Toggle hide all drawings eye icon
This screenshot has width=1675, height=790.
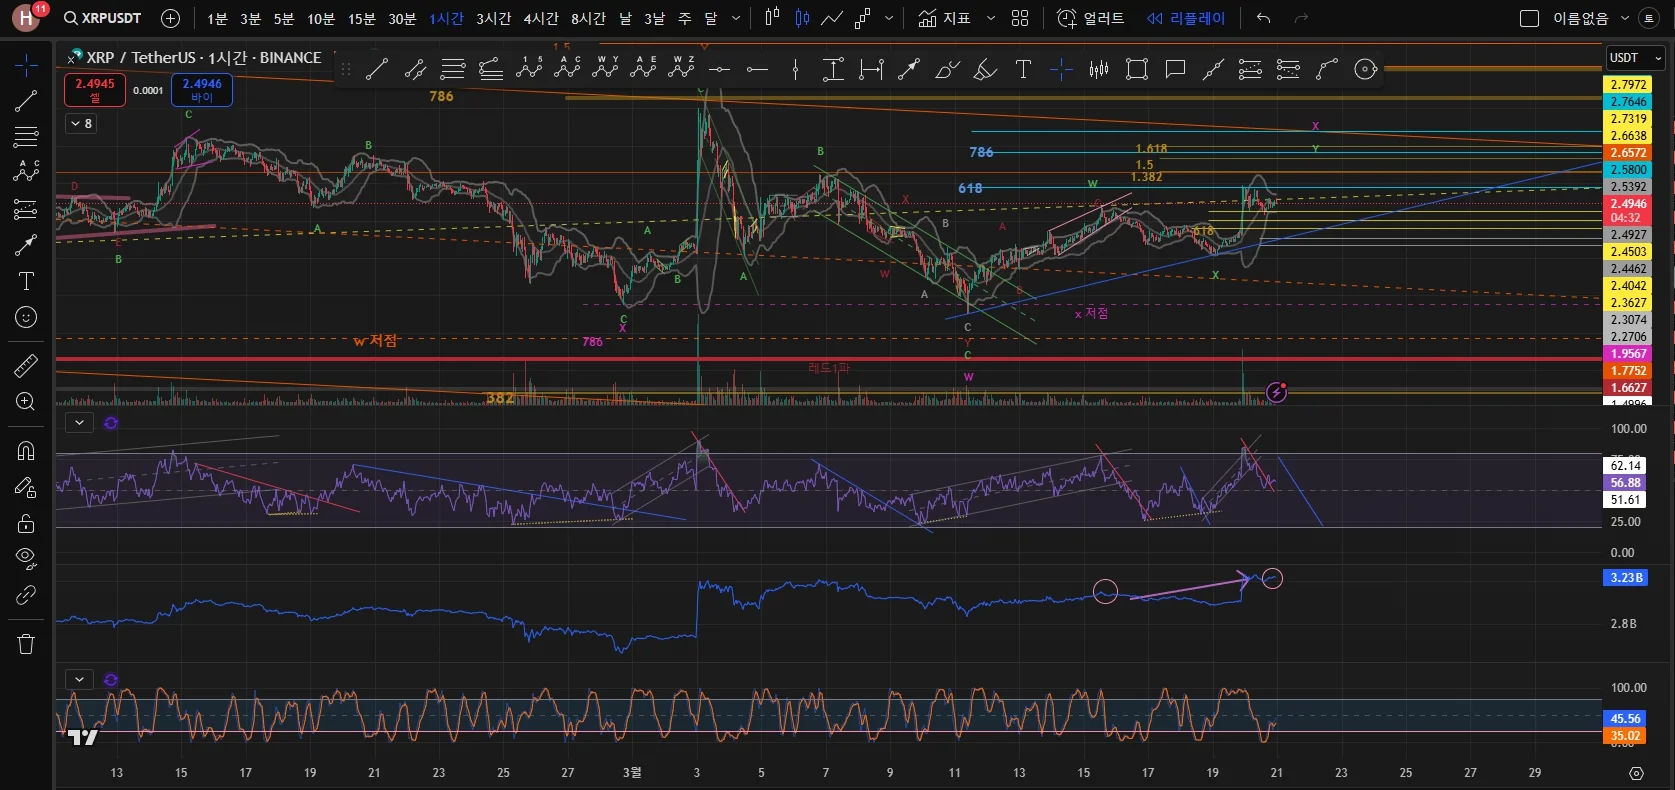tap(26, 558)
